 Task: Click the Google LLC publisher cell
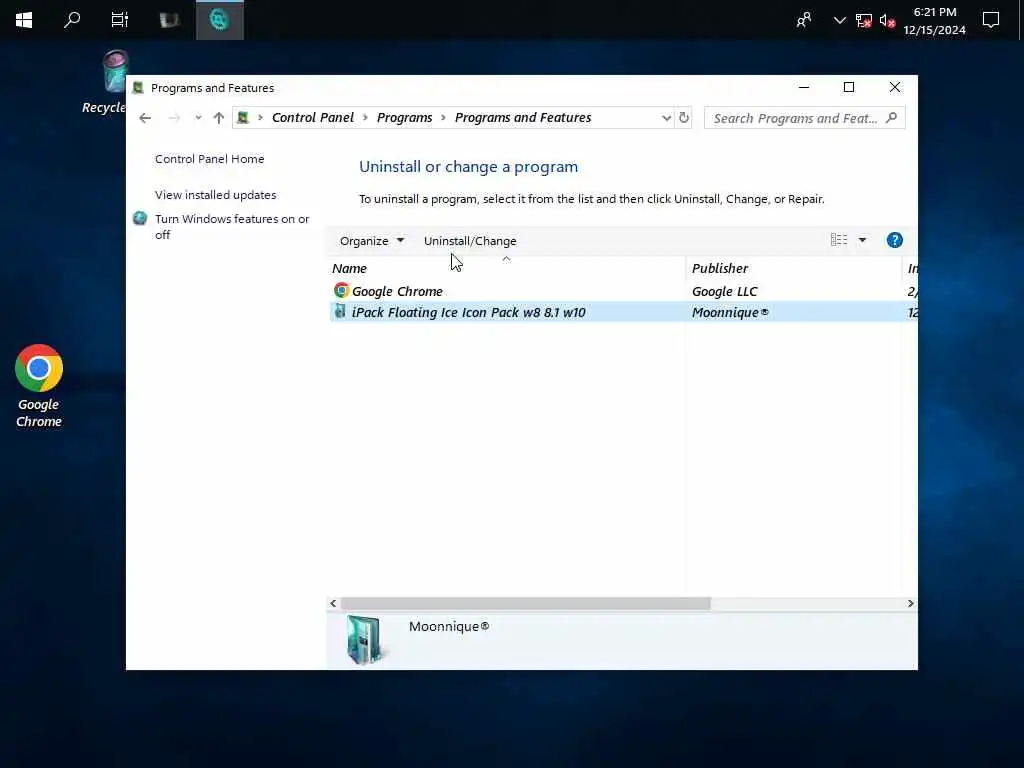725,291
